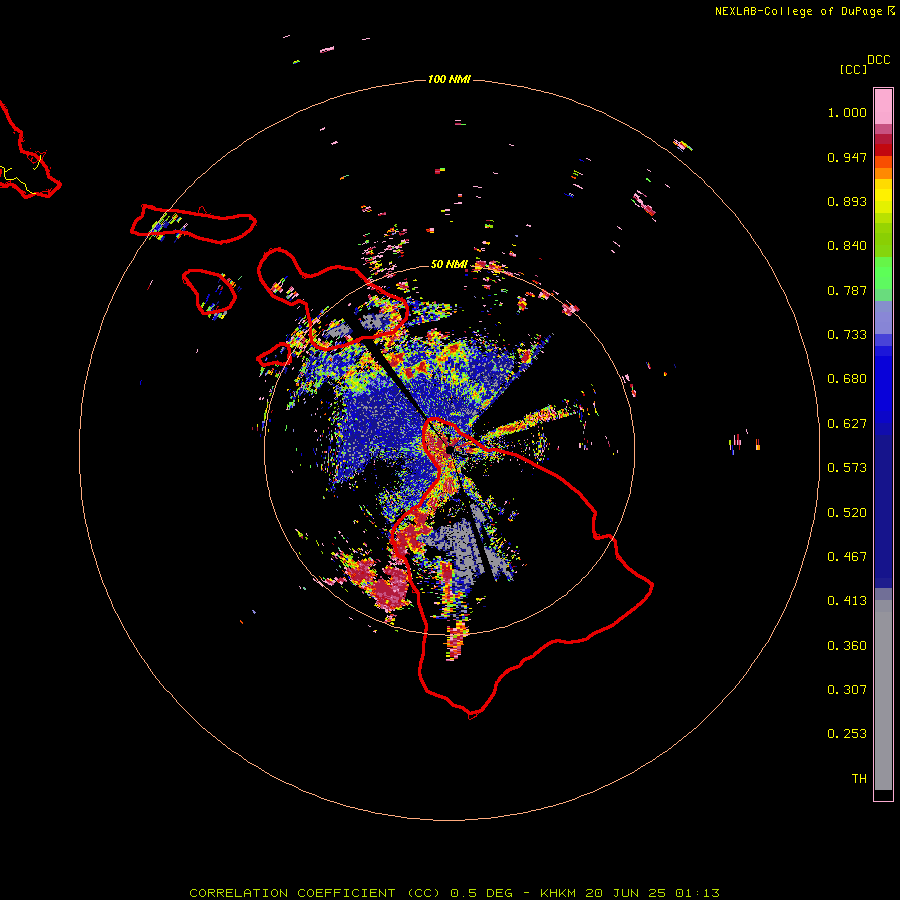Click the 100 NMI range ring label
The width and height of the screenshot is (900, 900).
[449, 79]
